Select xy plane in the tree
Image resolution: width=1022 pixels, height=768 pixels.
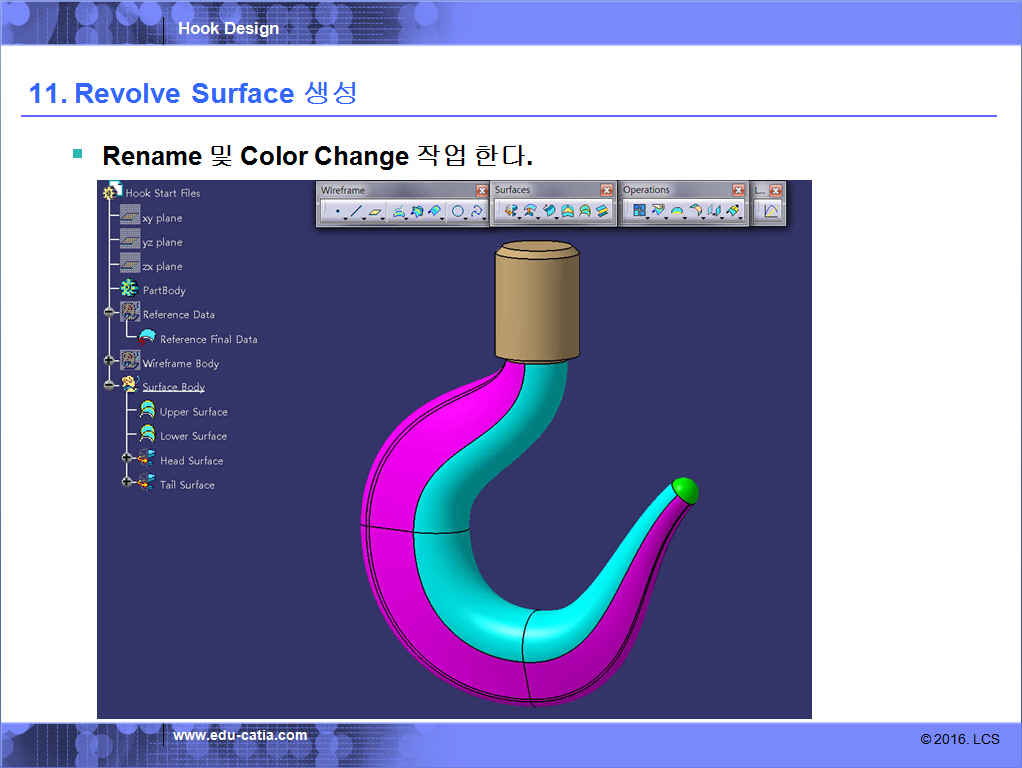[x=161, y=218]
